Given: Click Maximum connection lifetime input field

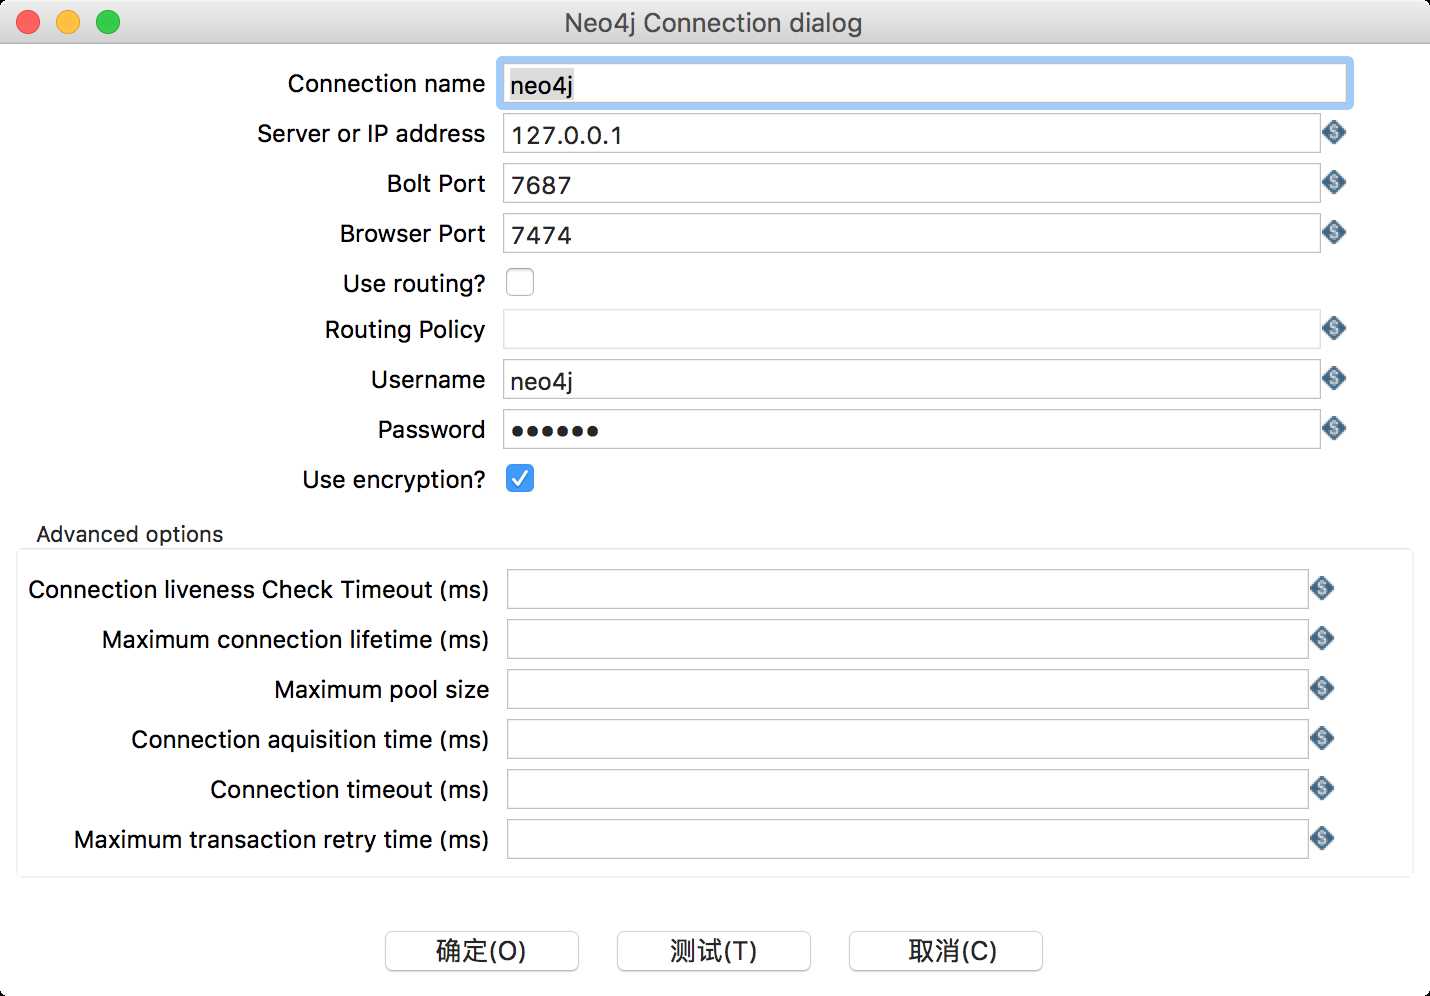Looking at the screenshot, I should click(x=907, y=639).
